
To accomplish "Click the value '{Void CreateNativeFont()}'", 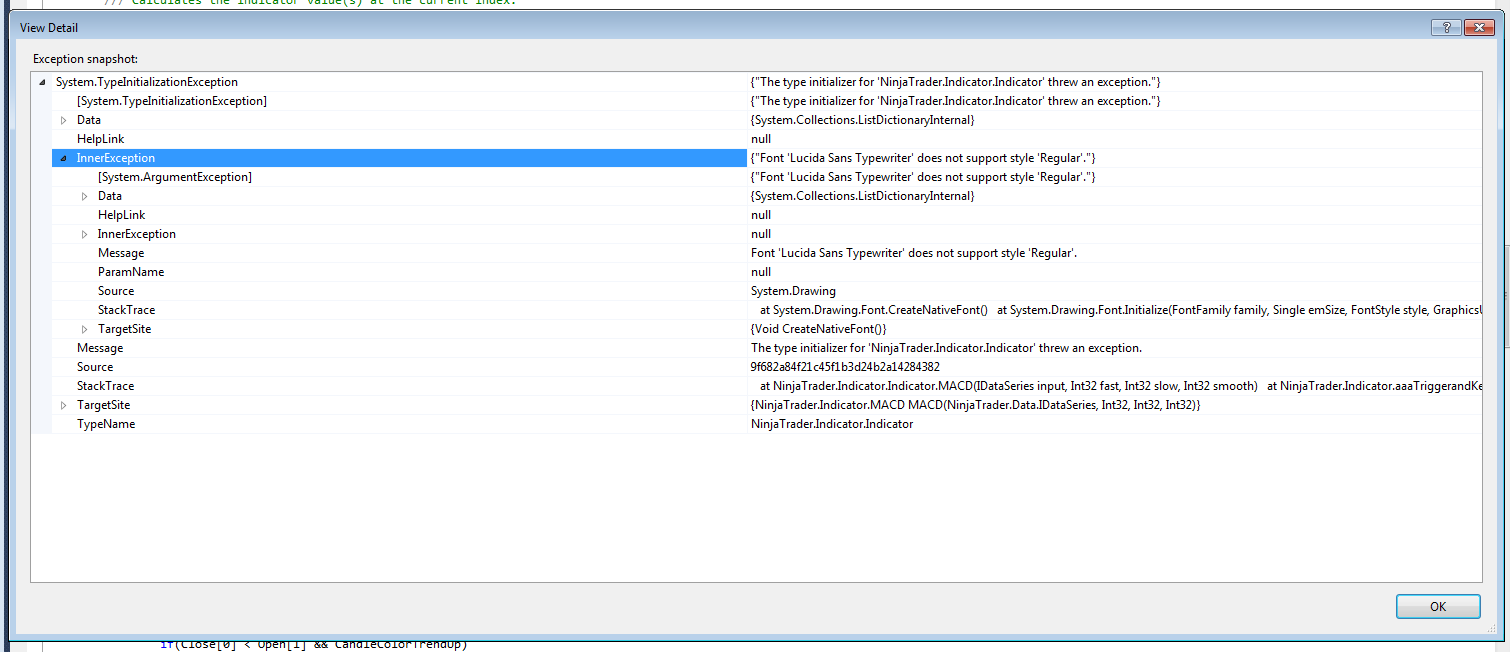I will point(818,329).
